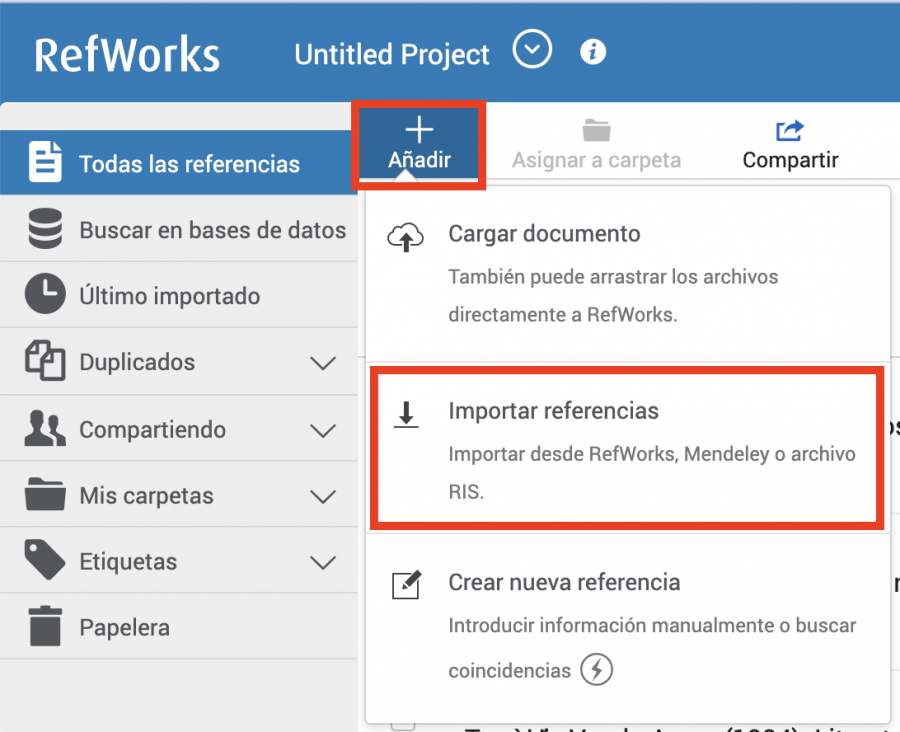Click the Untitled Project title
The height and width of the screenshot is (732, 900).
(x=392, y=55)
